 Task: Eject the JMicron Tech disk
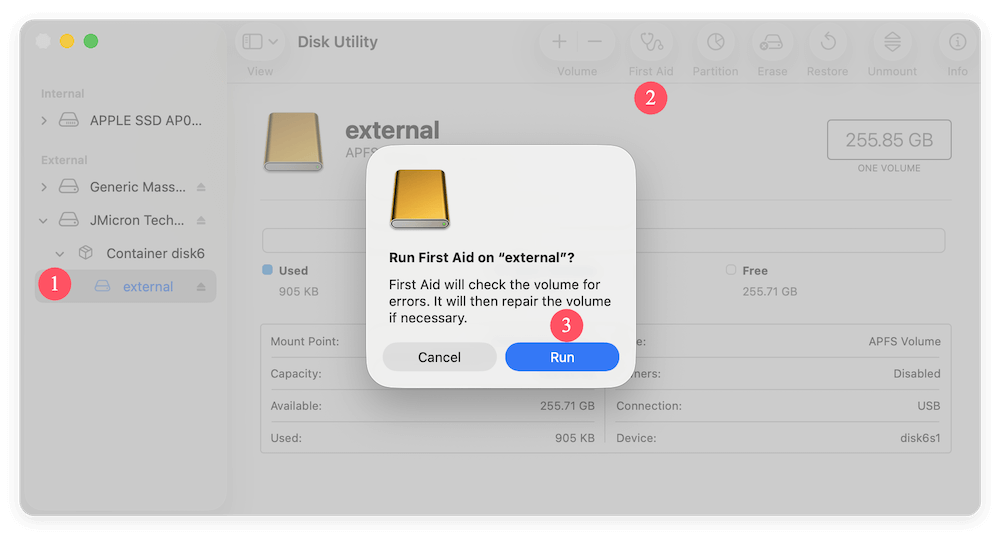click(201, 220)
